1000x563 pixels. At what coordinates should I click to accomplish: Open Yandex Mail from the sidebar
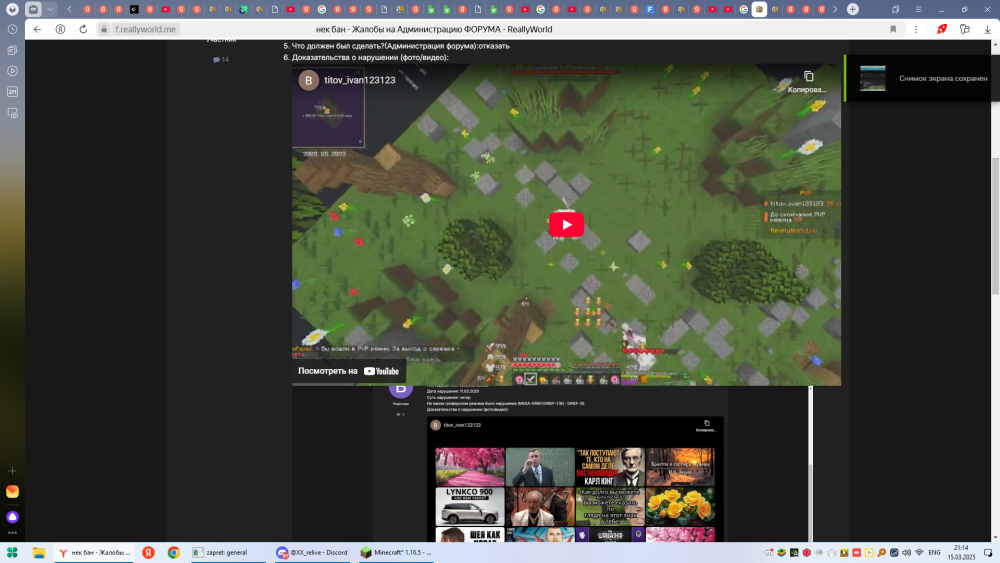coord(12,492)
